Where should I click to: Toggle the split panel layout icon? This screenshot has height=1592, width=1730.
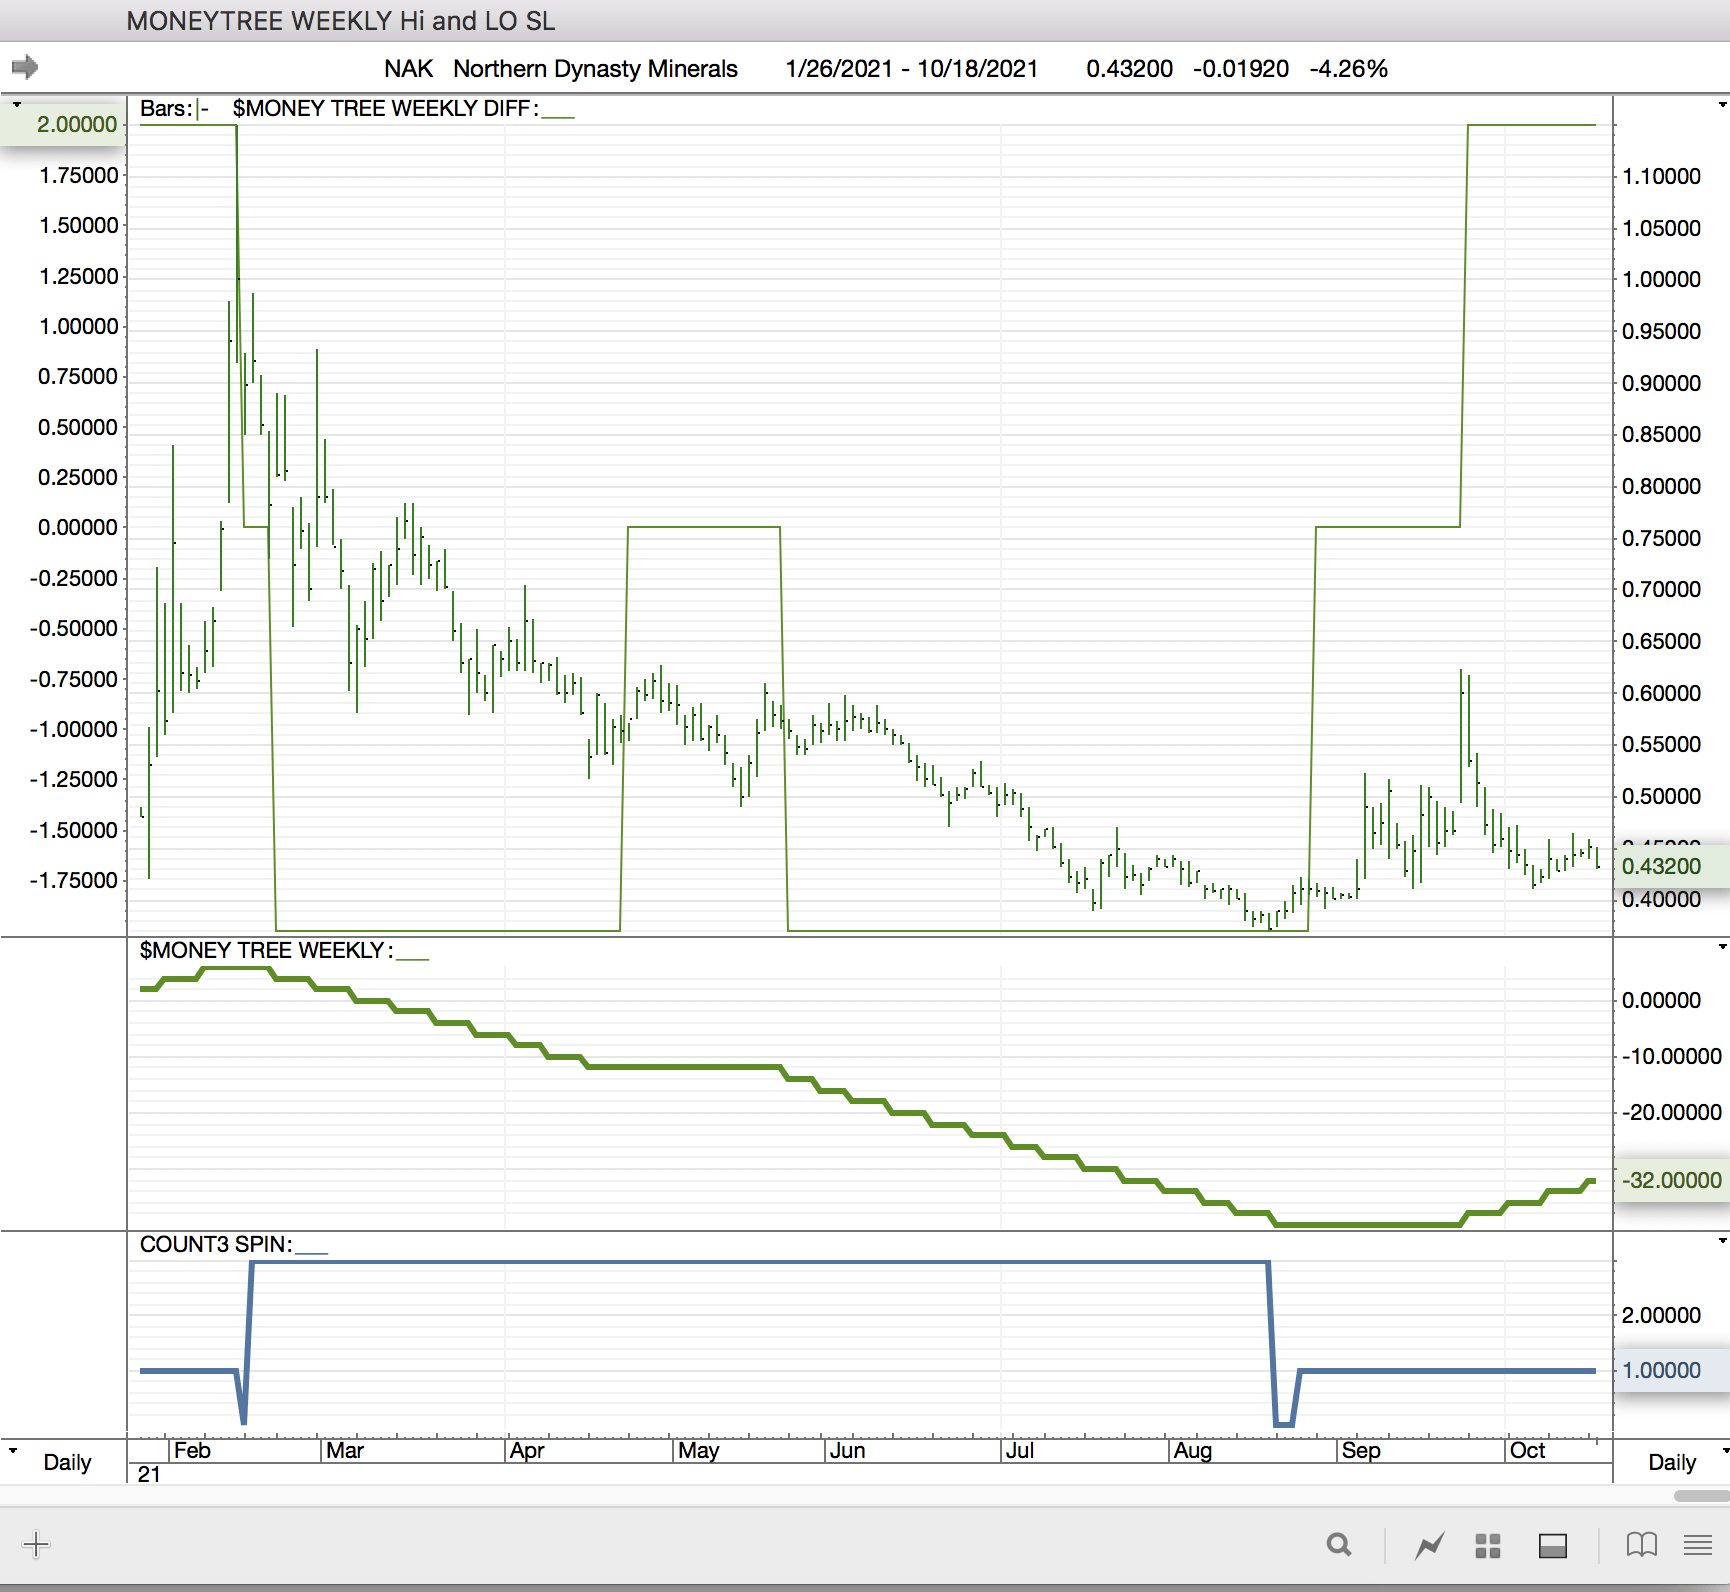[1552, 1545]
